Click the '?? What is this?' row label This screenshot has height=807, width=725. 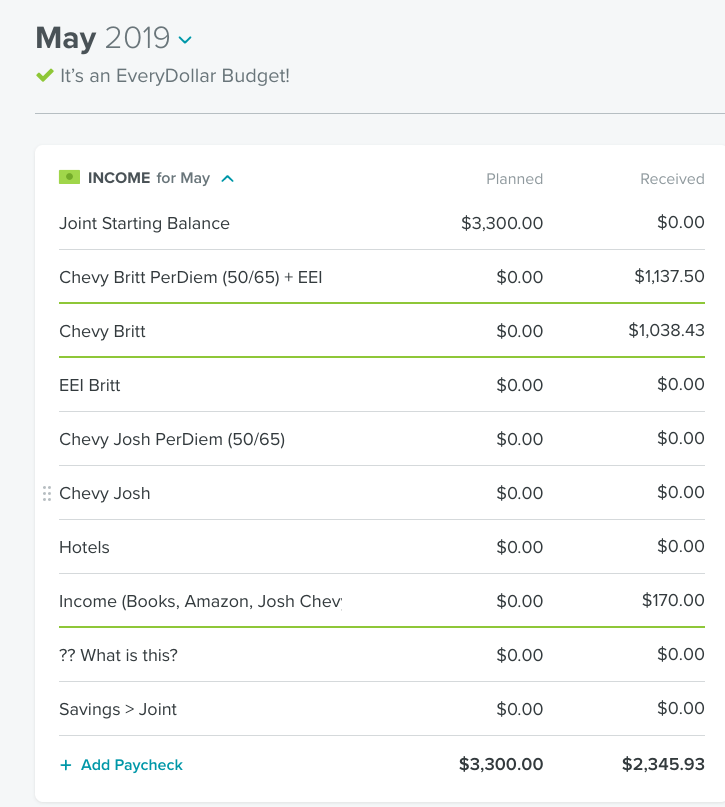[118, 655]
